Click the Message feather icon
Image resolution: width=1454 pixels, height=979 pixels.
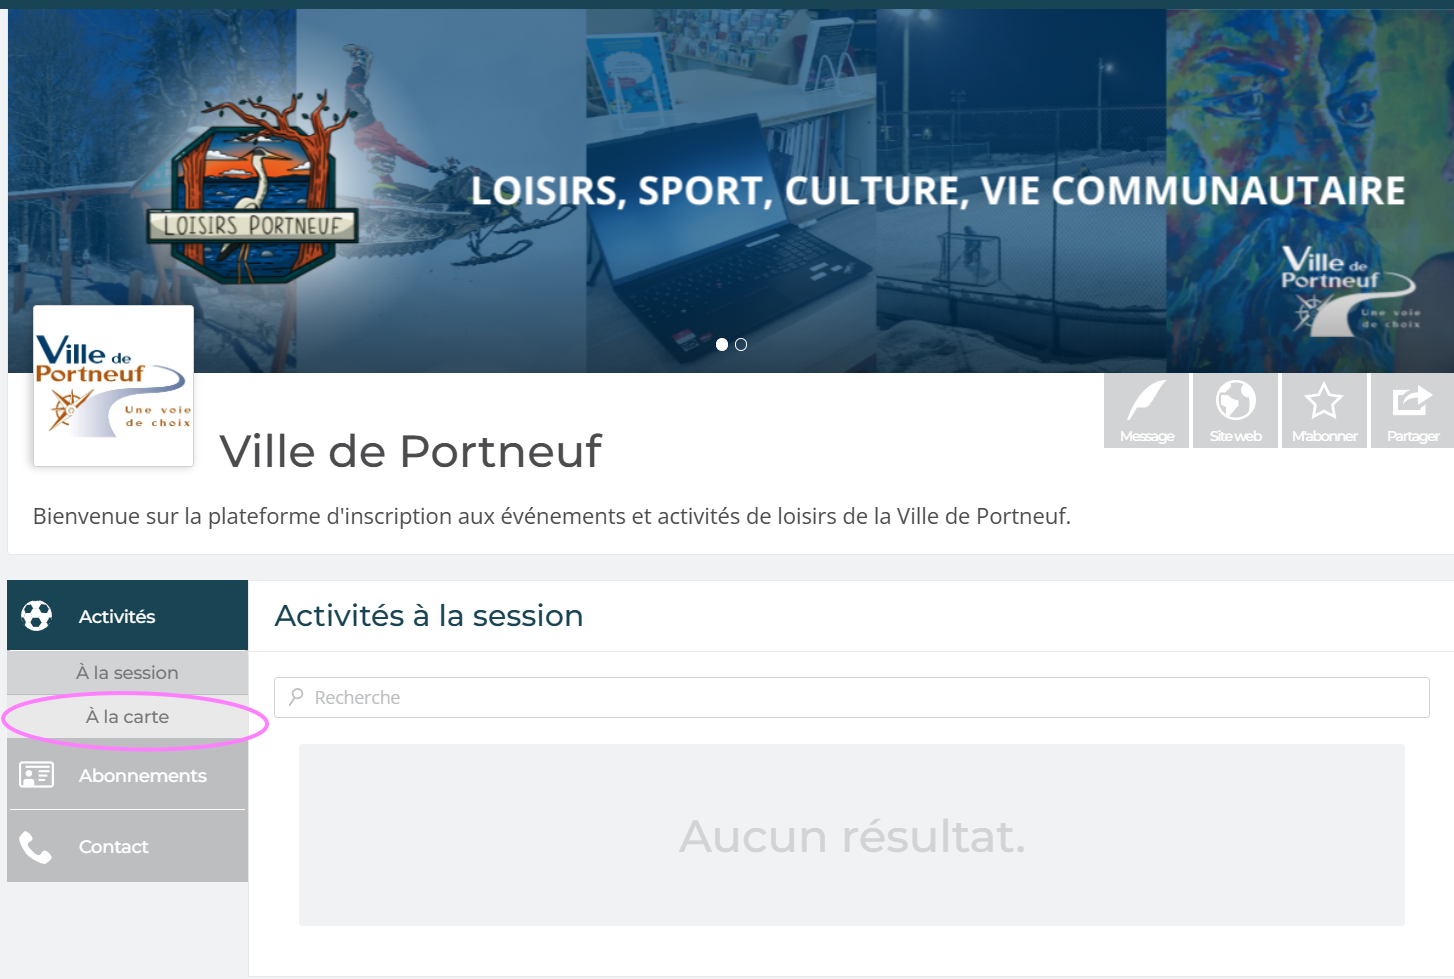(x=1146, y=401)
